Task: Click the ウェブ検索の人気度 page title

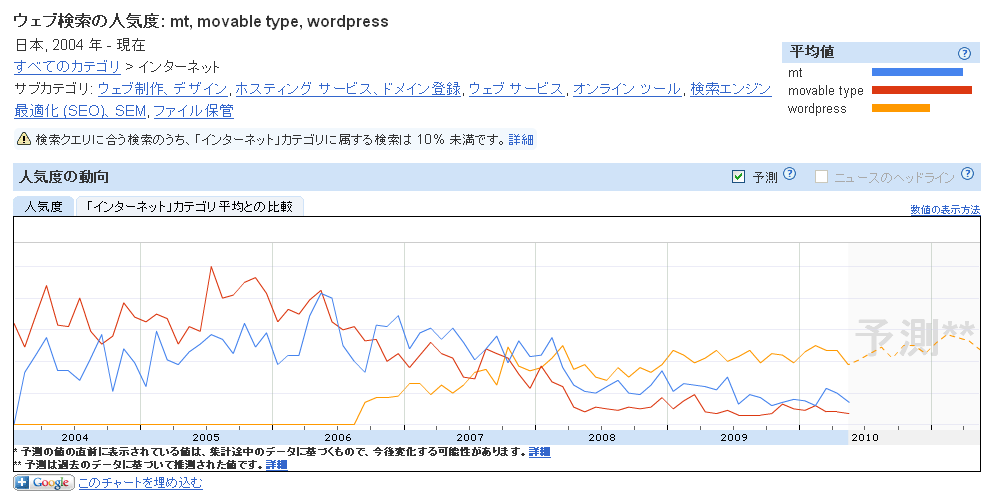Action: (201, 21)
